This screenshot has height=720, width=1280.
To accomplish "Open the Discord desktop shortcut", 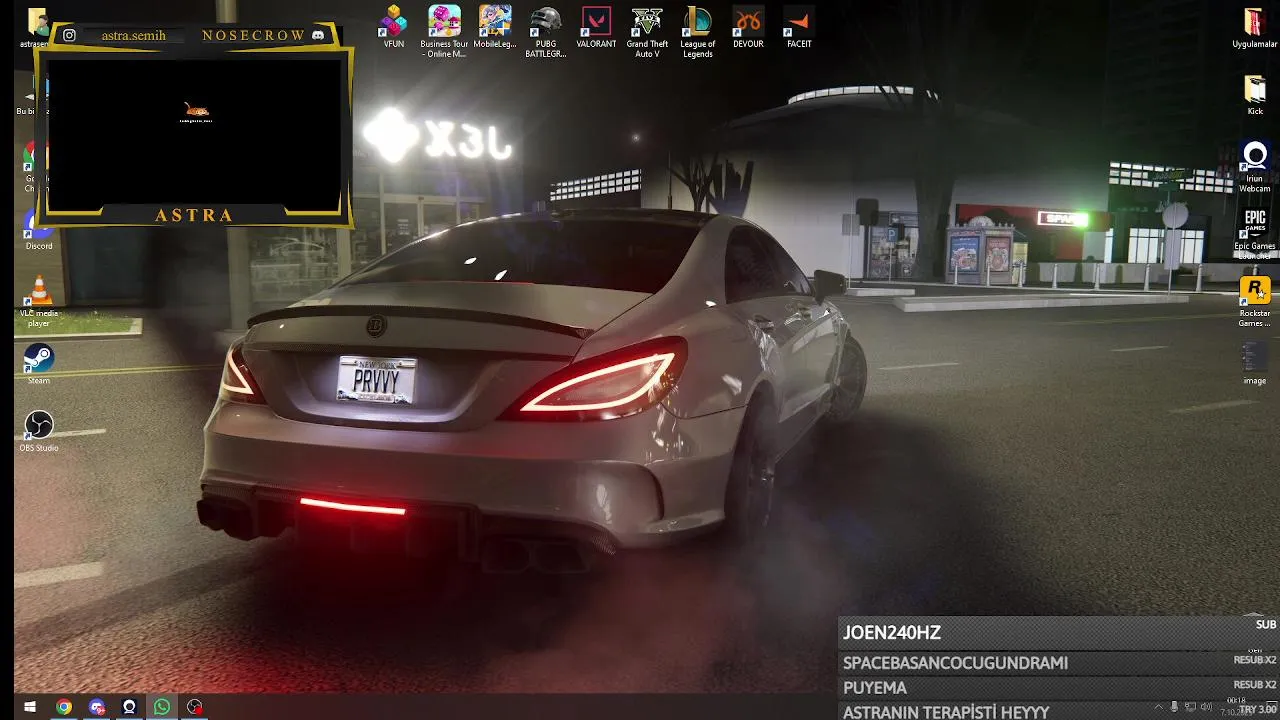I will (x=38, y=230).
